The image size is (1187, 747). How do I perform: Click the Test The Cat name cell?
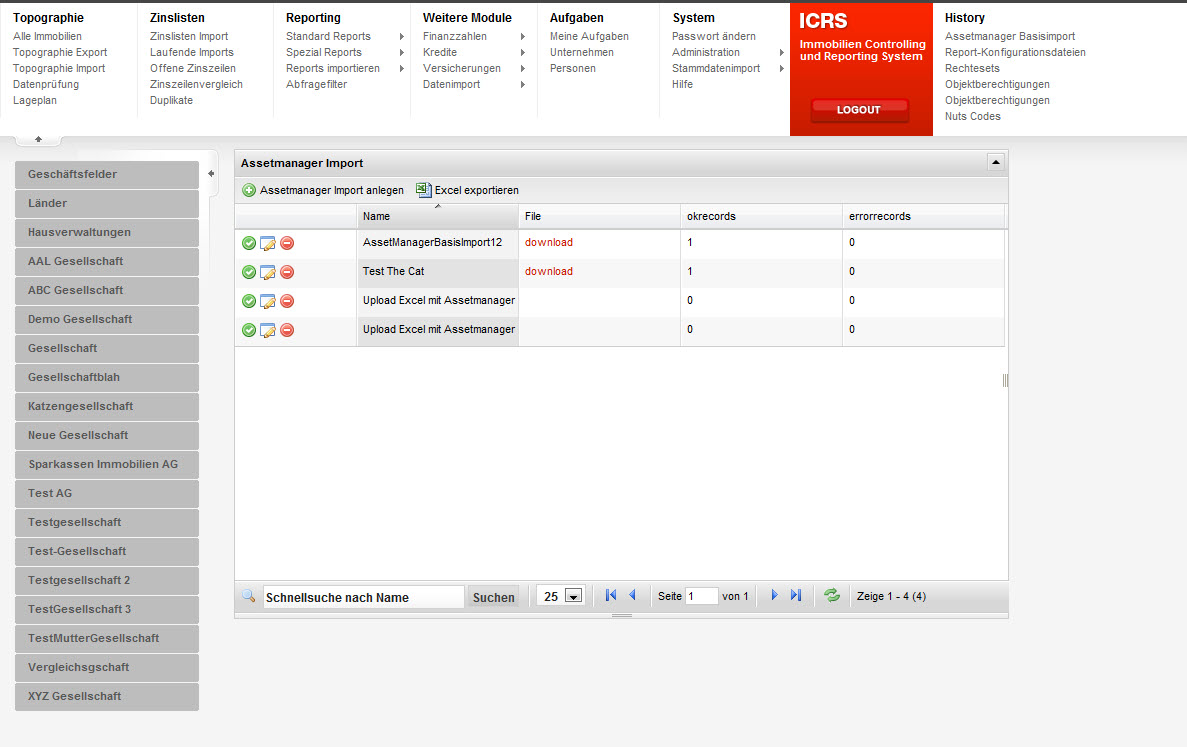coord(438,272)
